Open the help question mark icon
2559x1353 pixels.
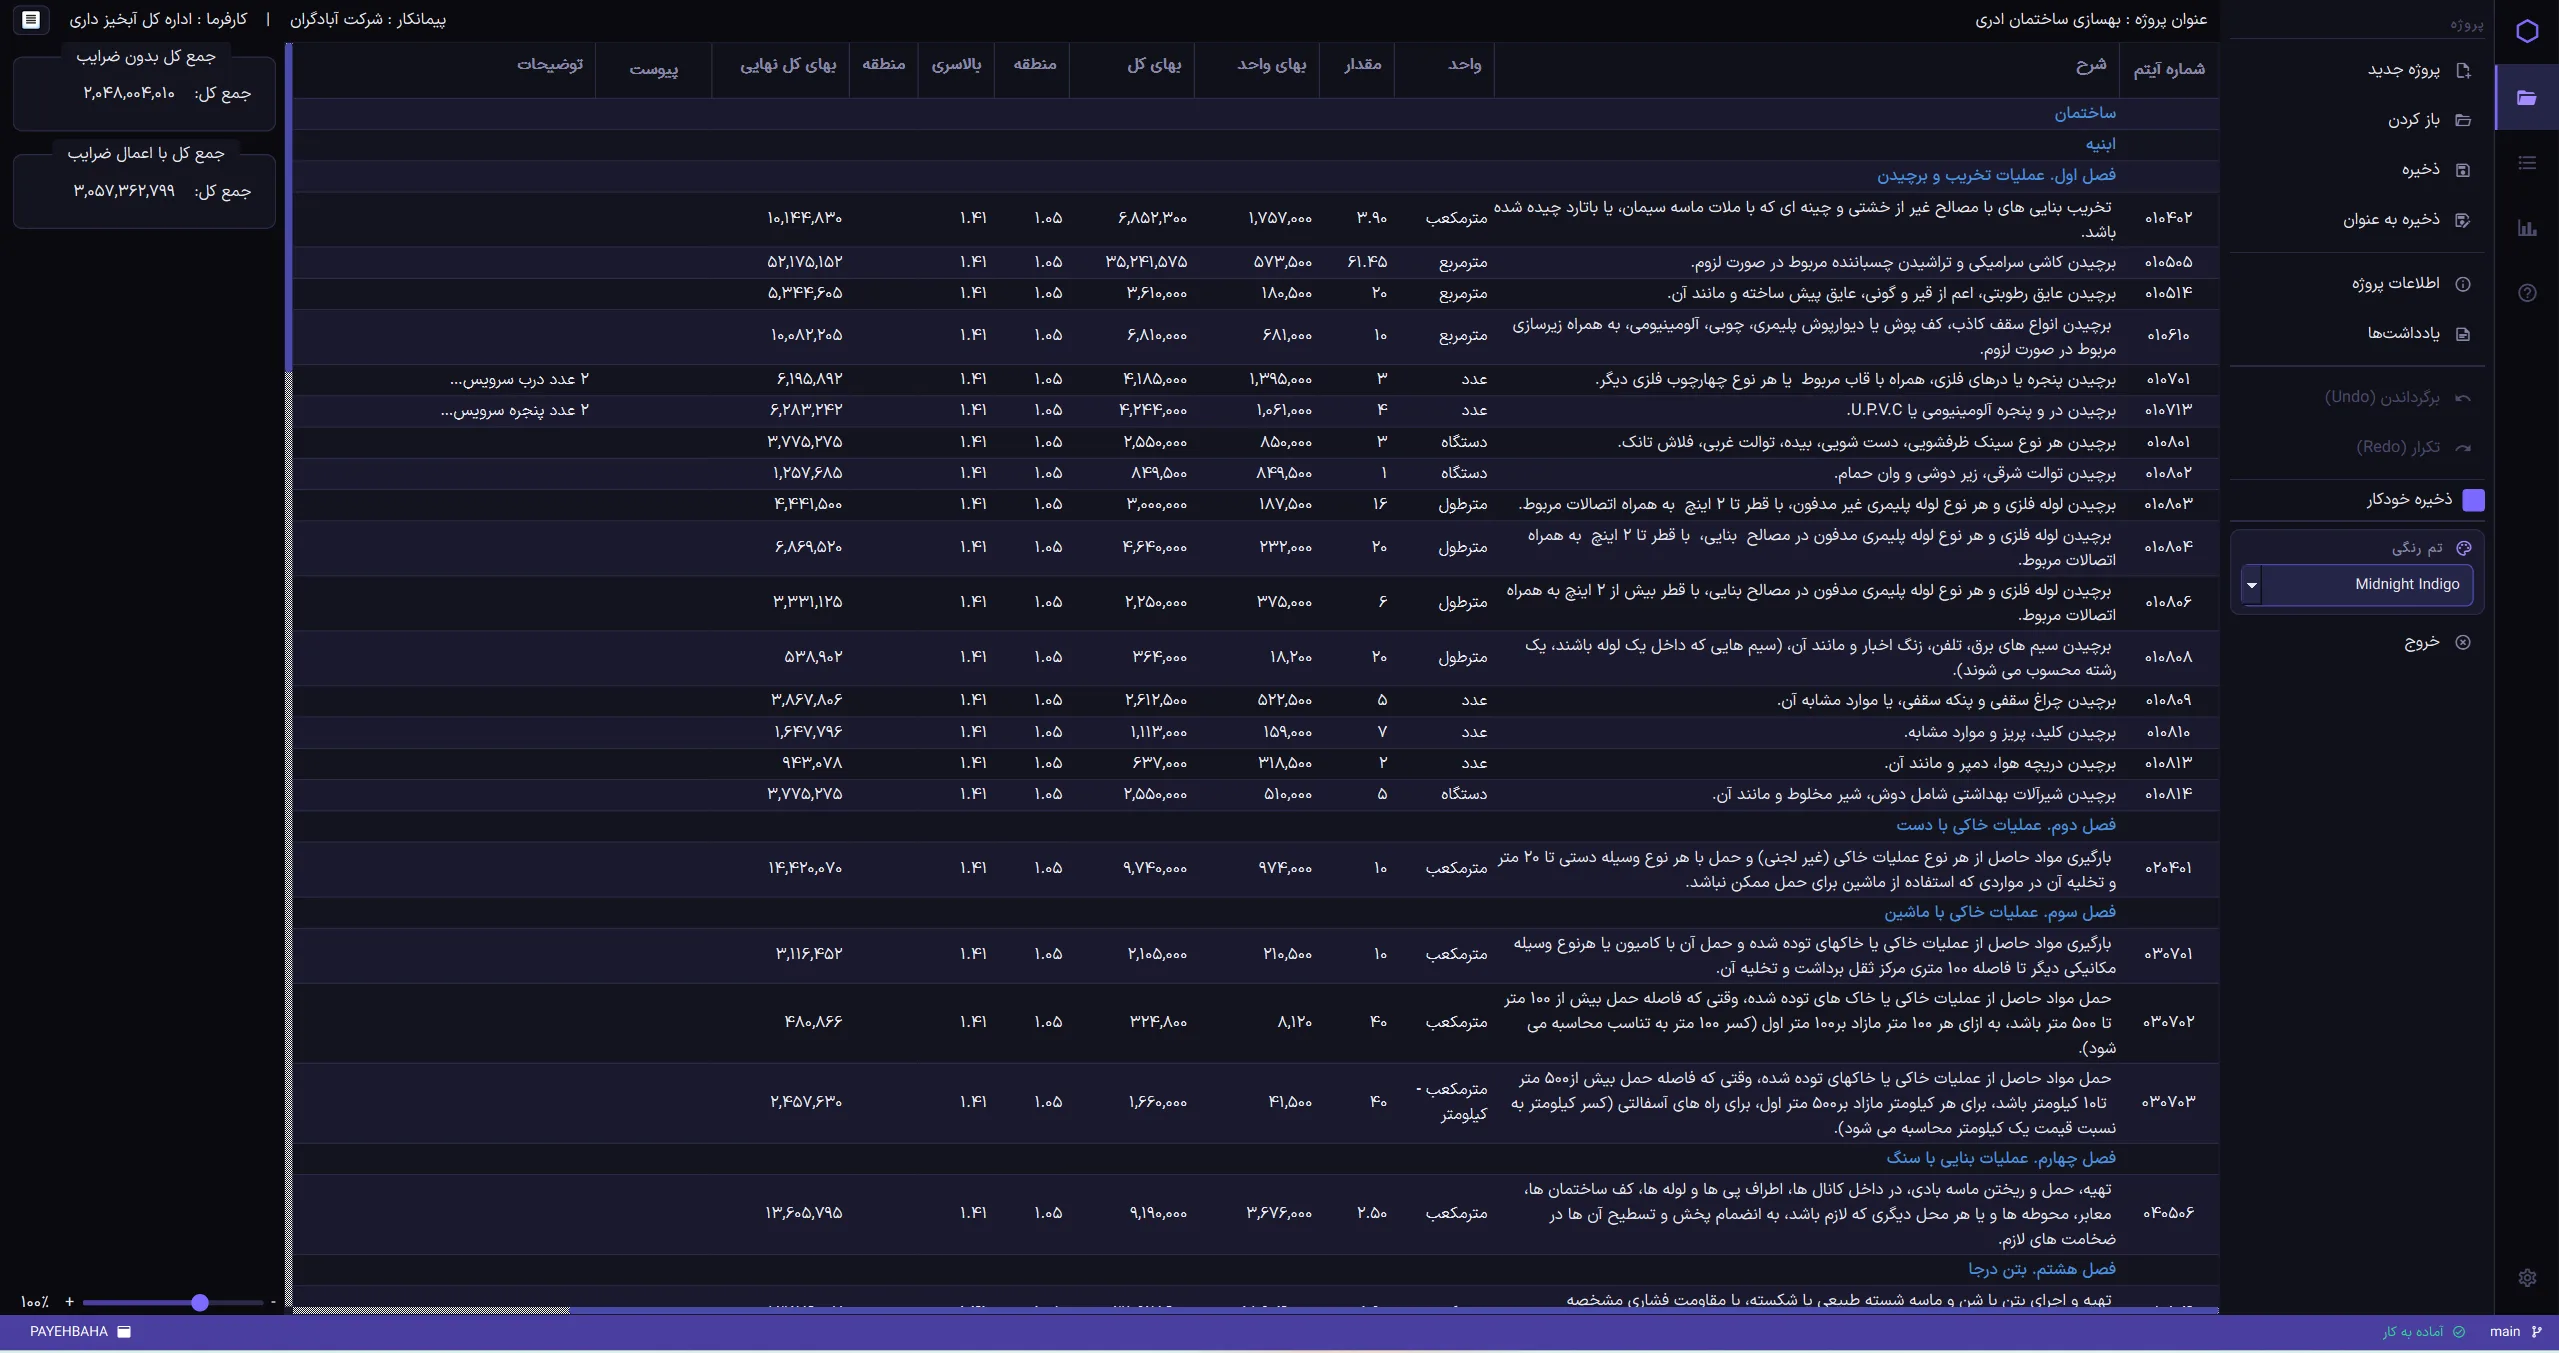2527,293
